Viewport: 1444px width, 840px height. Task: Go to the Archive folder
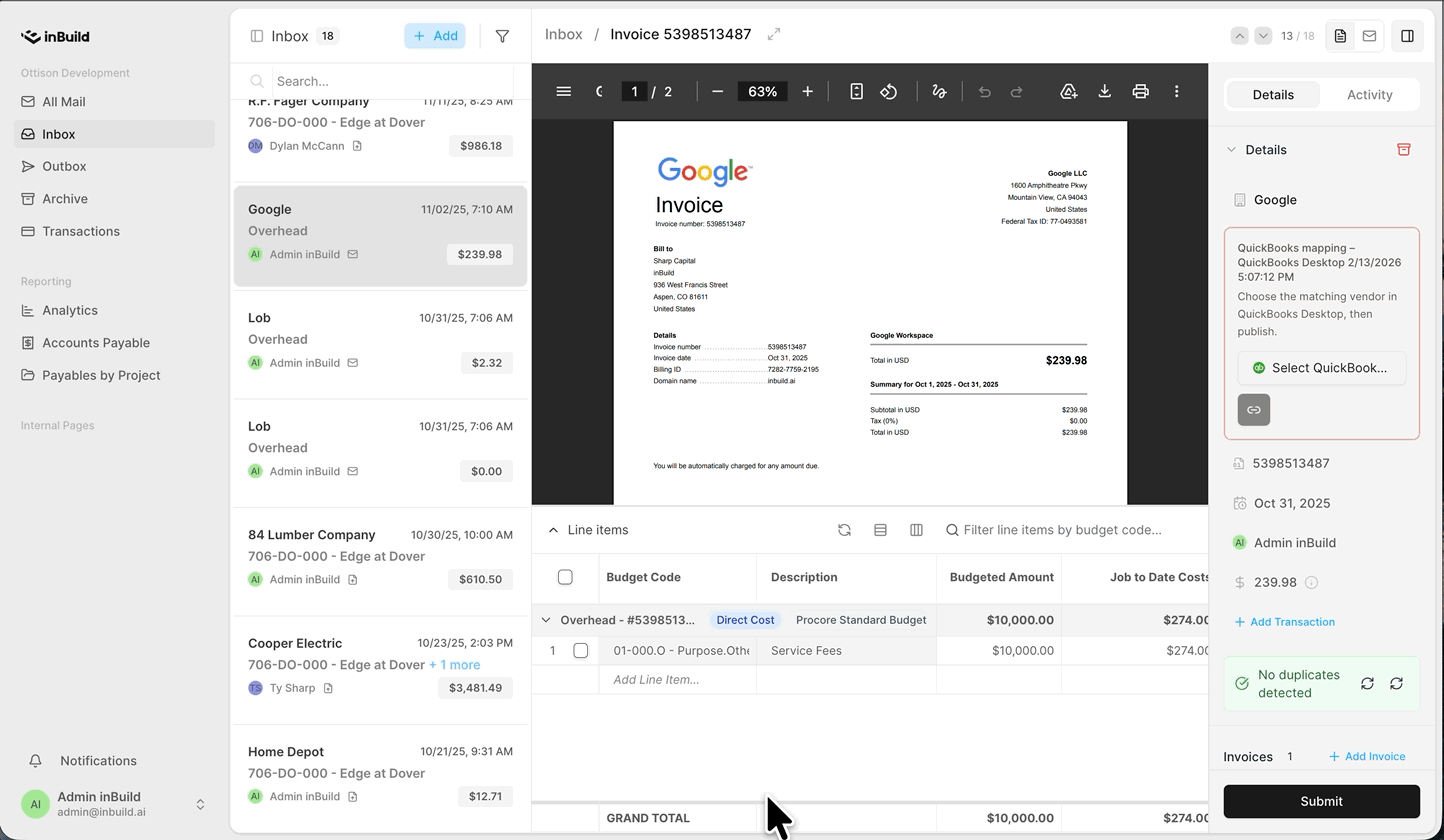(114, 199)
